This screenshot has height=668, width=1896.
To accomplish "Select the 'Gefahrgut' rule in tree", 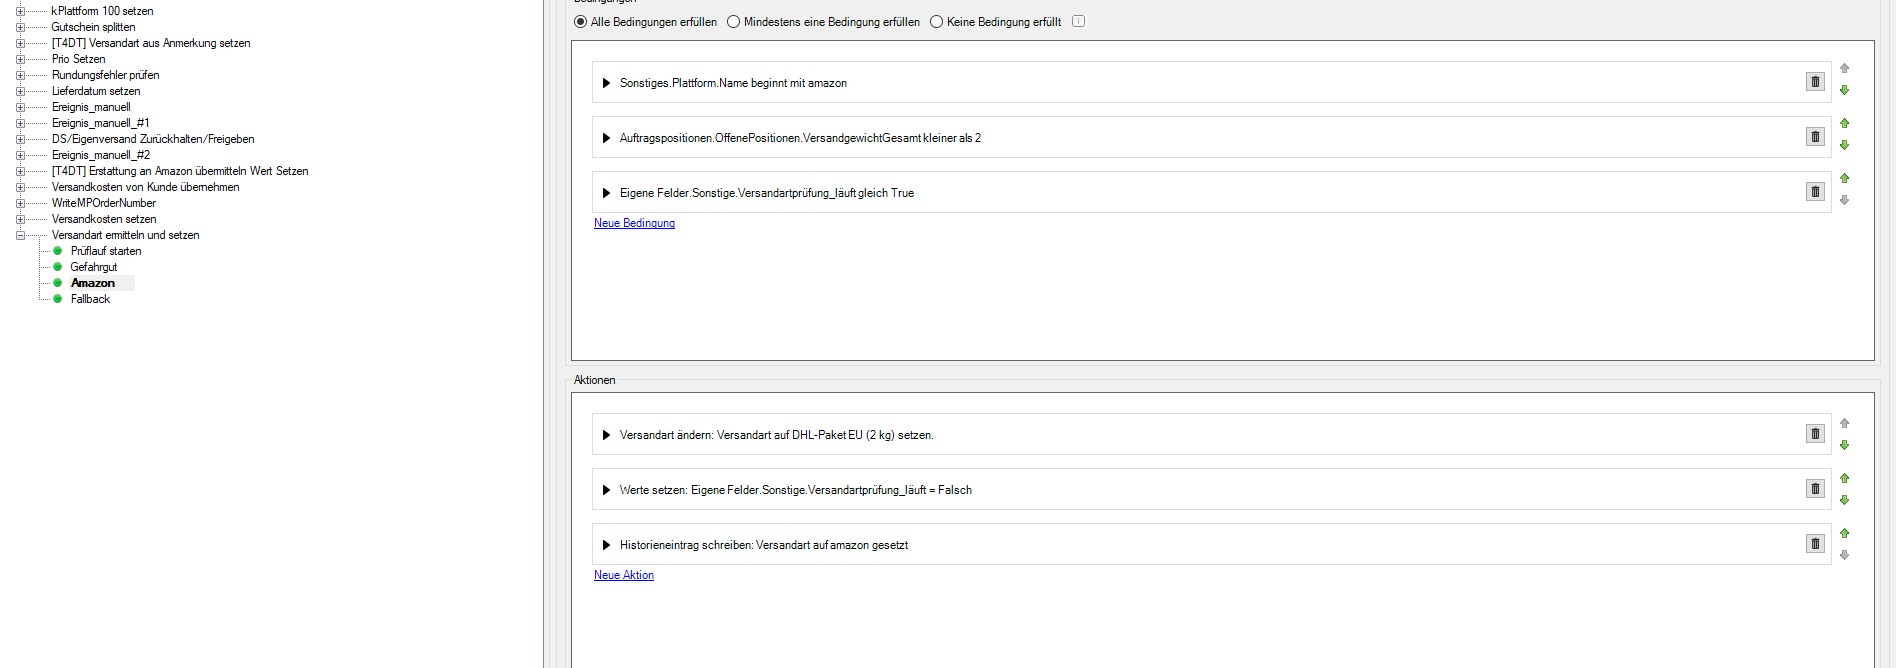I will (94, 267).
